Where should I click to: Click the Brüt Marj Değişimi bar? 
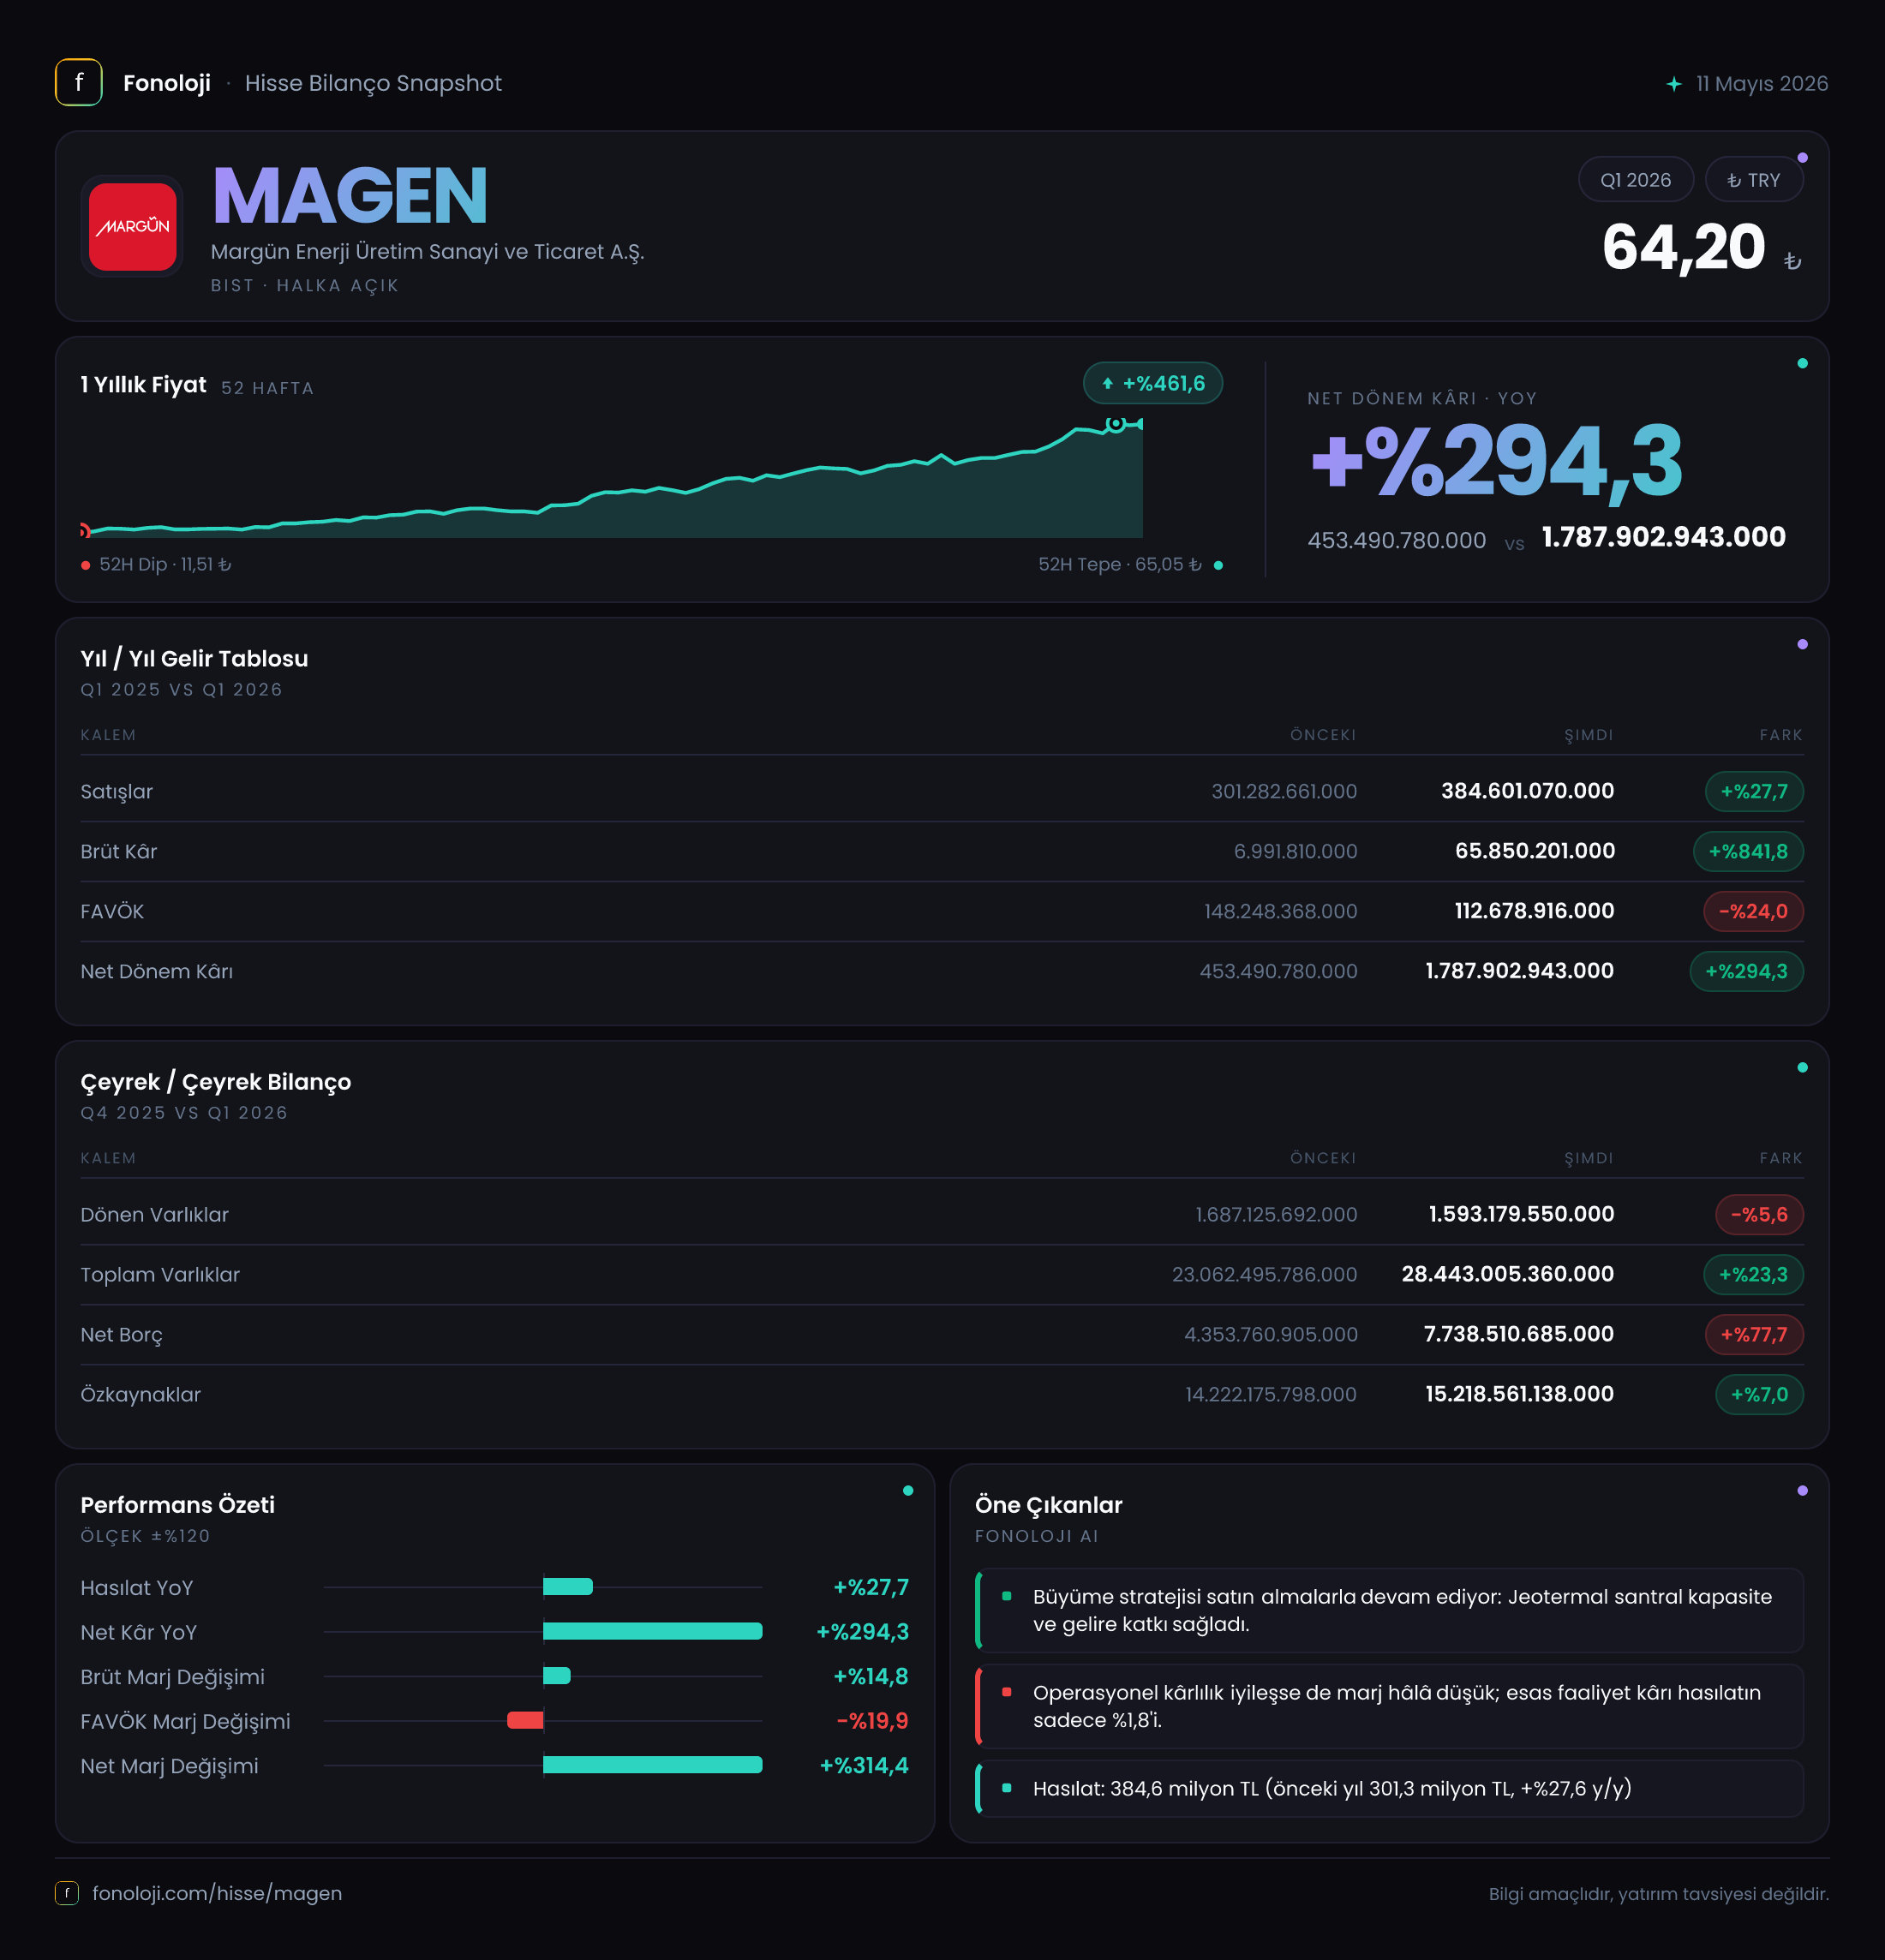pyautogui.click(x=557, y=1676)
